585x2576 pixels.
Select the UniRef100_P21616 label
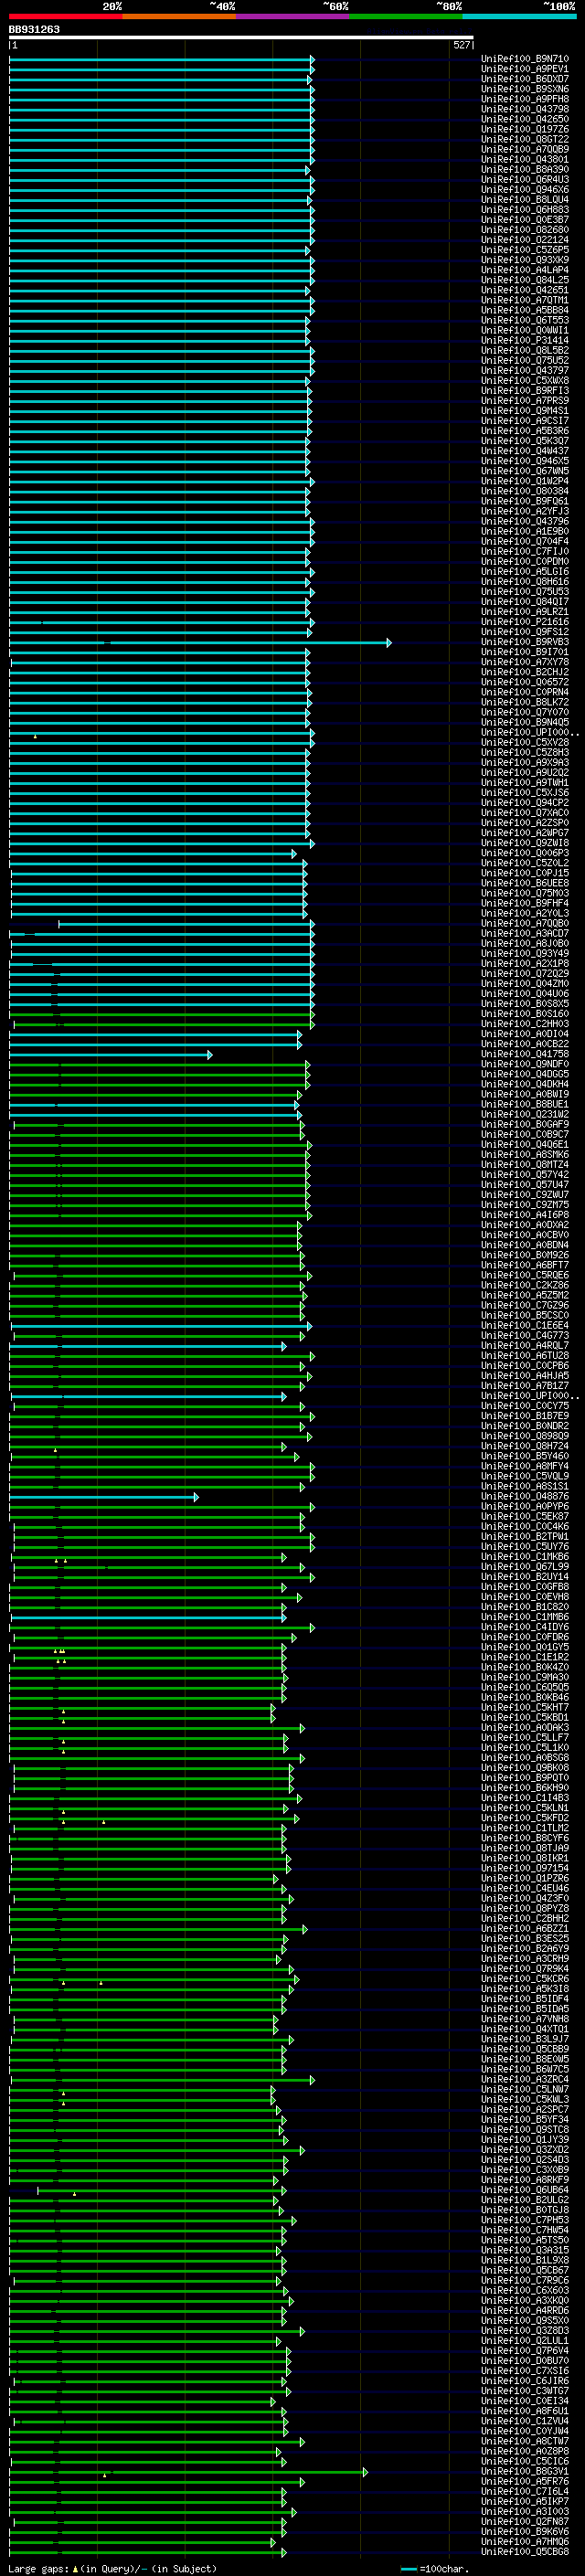tap(525, 622)
